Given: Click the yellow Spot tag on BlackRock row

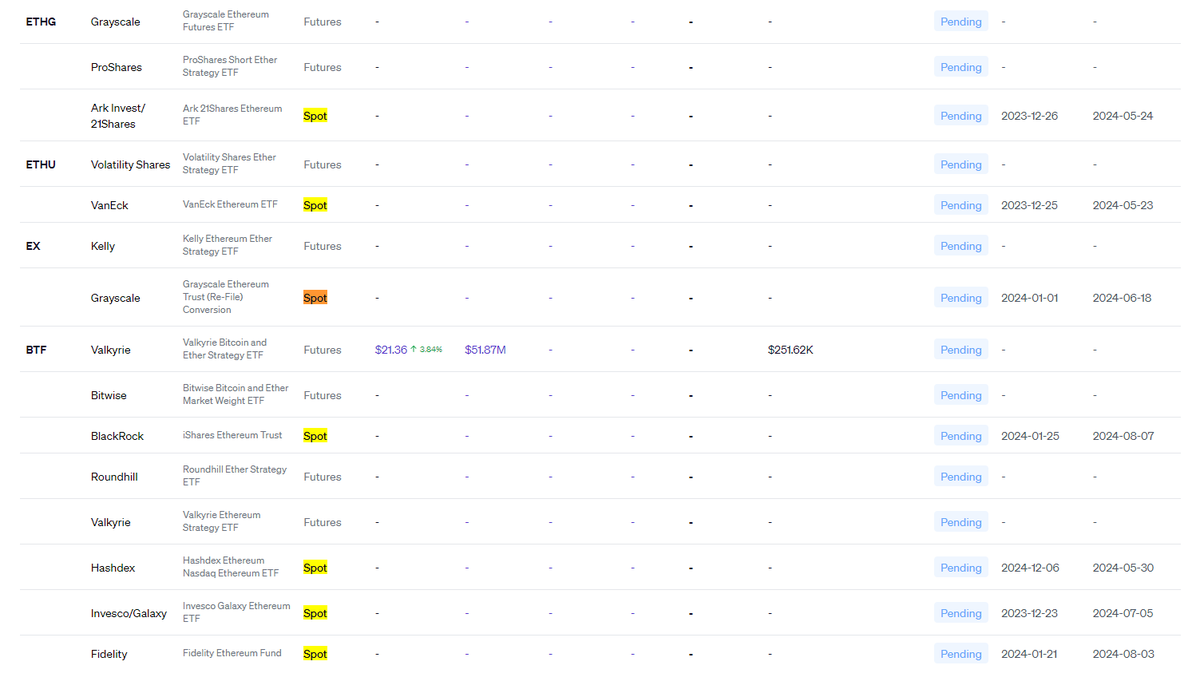Looking at the screenshot, I should (x=314, y=435).
